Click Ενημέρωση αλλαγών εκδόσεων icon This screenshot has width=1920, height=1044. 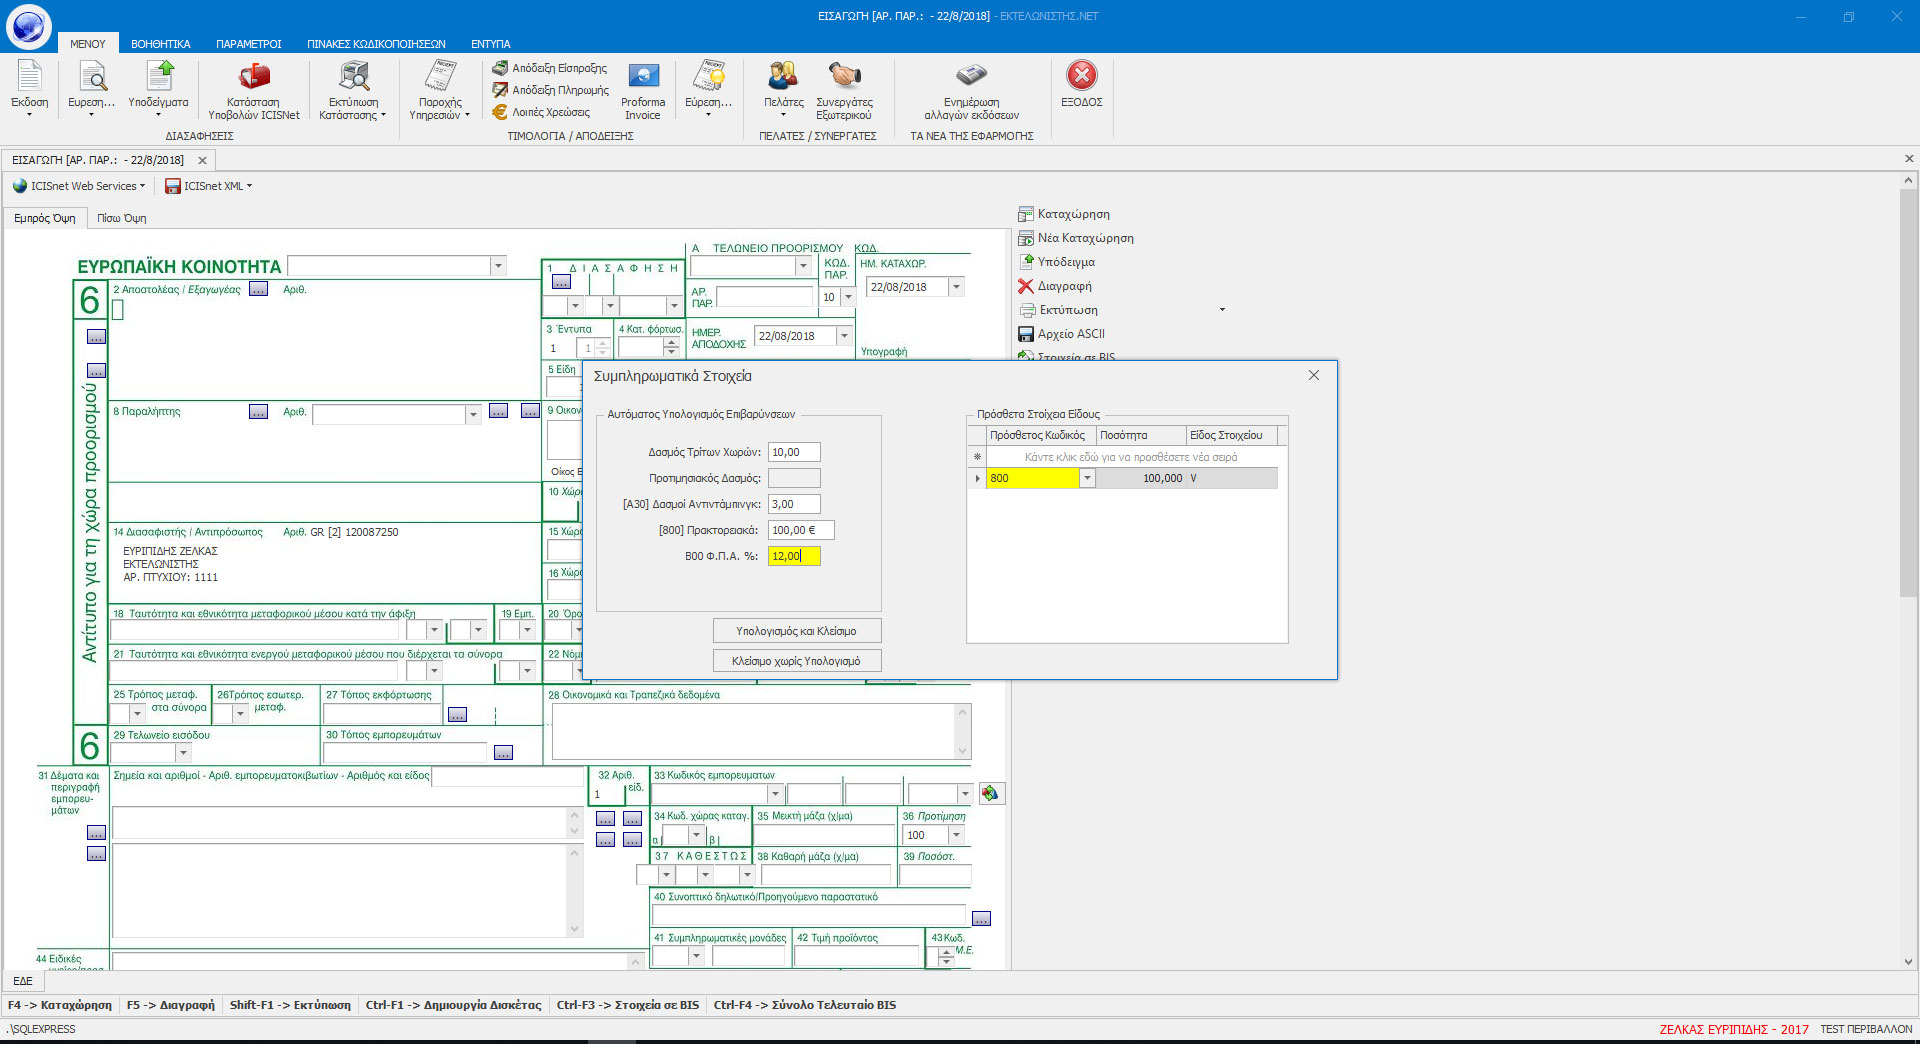(x=971, y=76)
